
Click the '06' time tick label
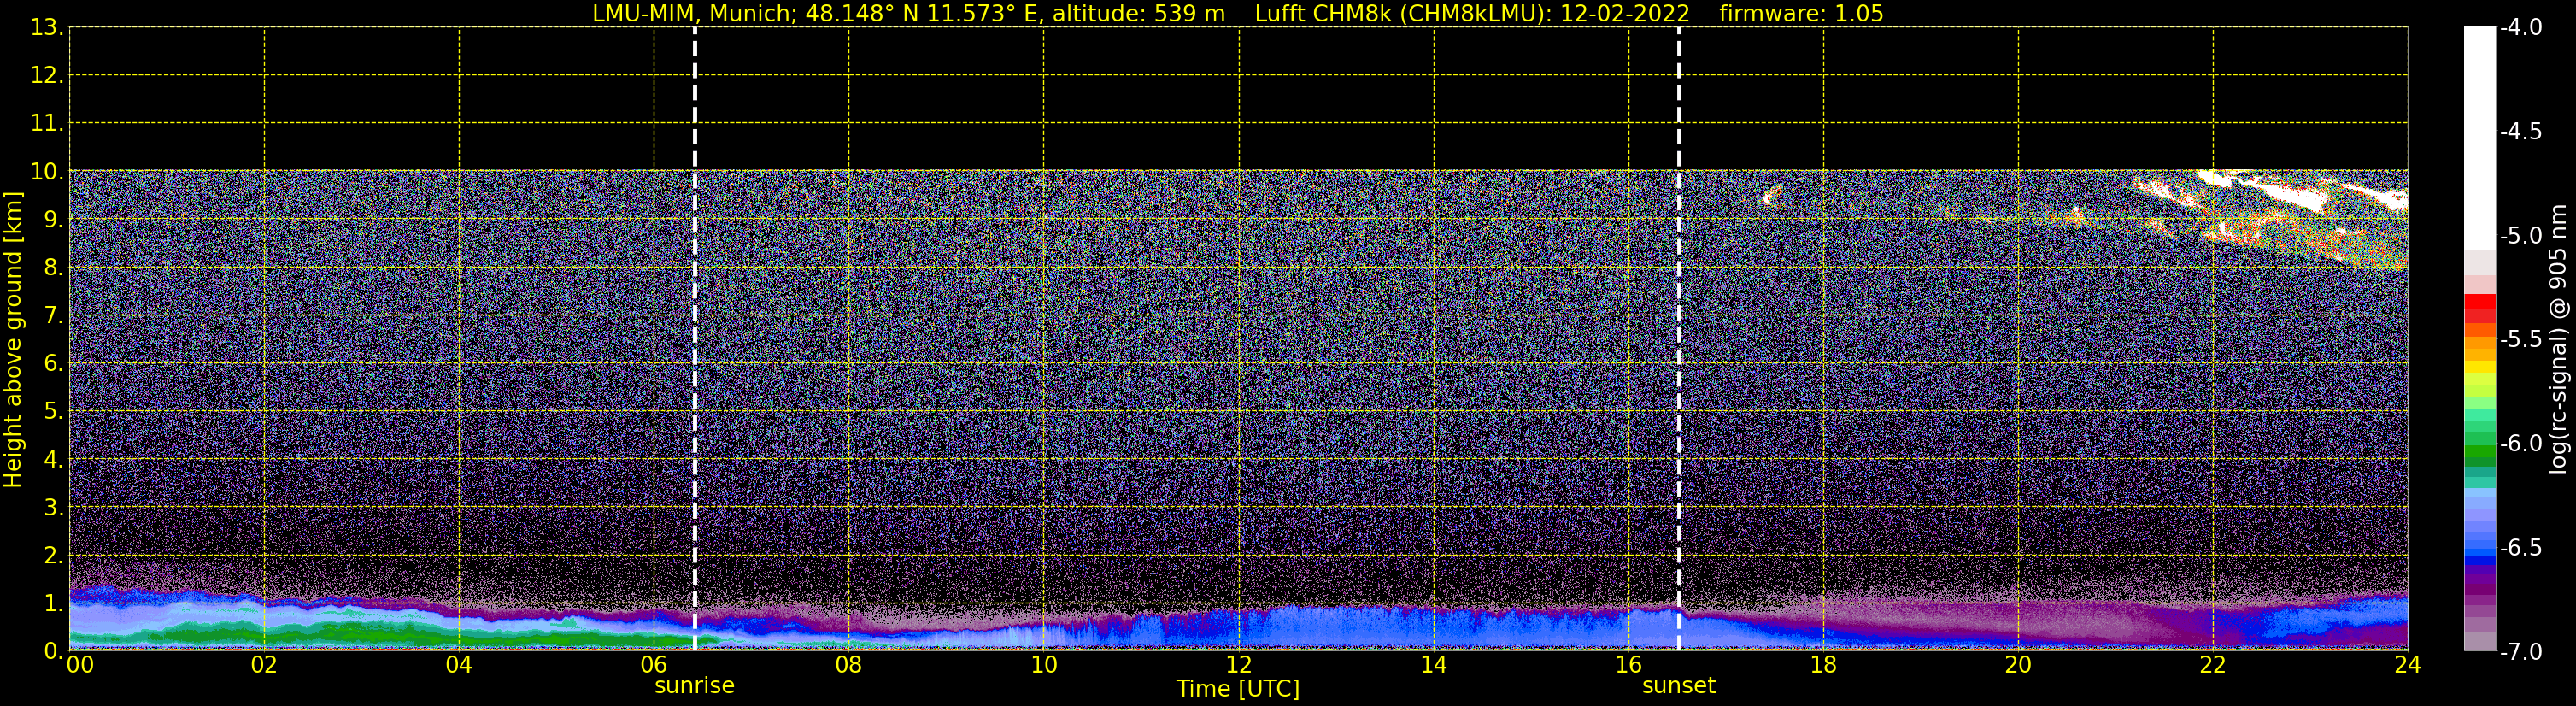[654, 665]
